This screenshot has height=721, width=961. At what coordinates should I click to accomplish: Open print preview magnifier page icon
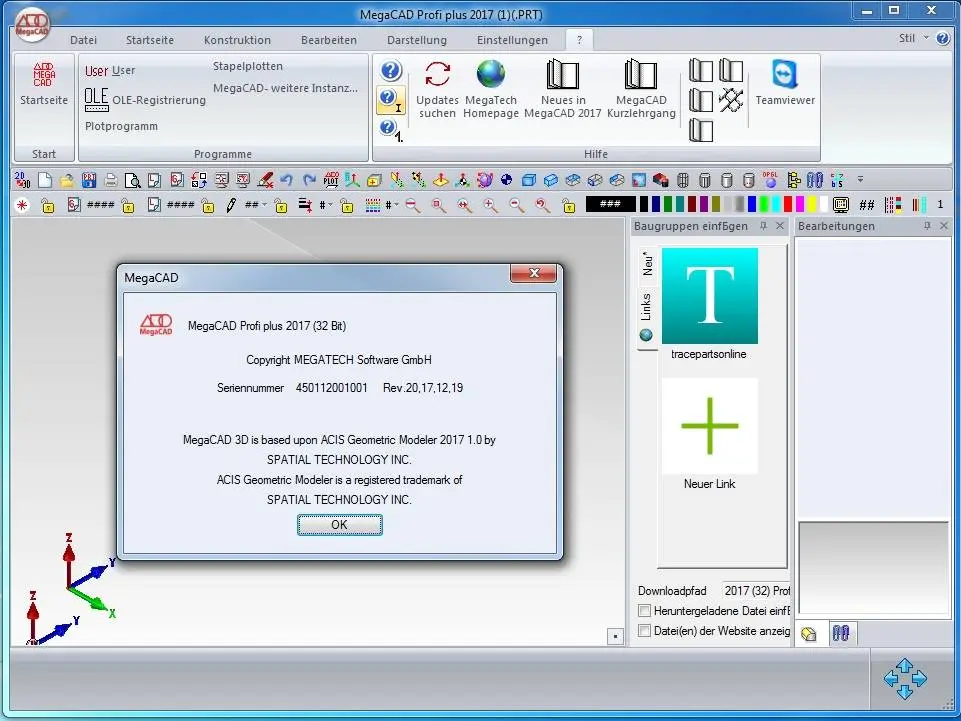pyautogui.click(x=132, y=180)
